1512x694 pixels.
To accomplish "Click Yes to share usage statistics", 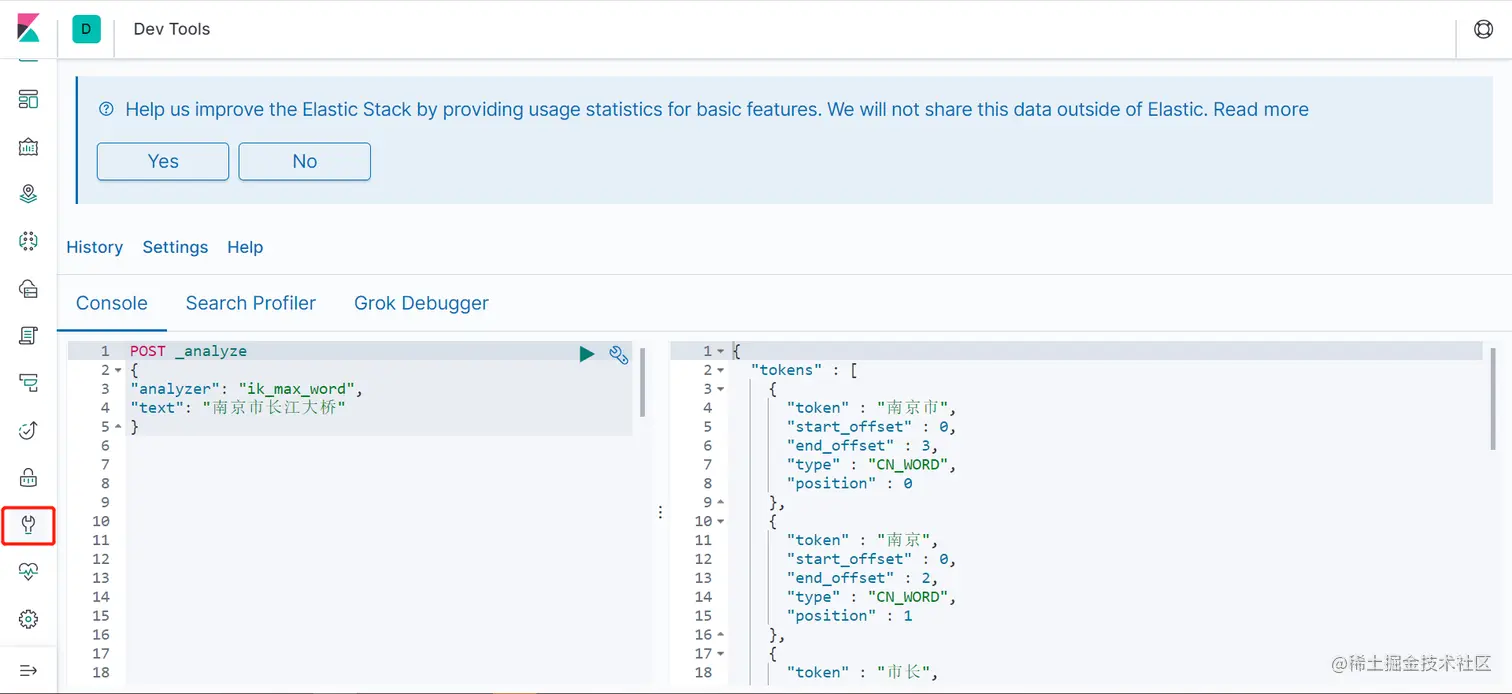I will (163, 161).
